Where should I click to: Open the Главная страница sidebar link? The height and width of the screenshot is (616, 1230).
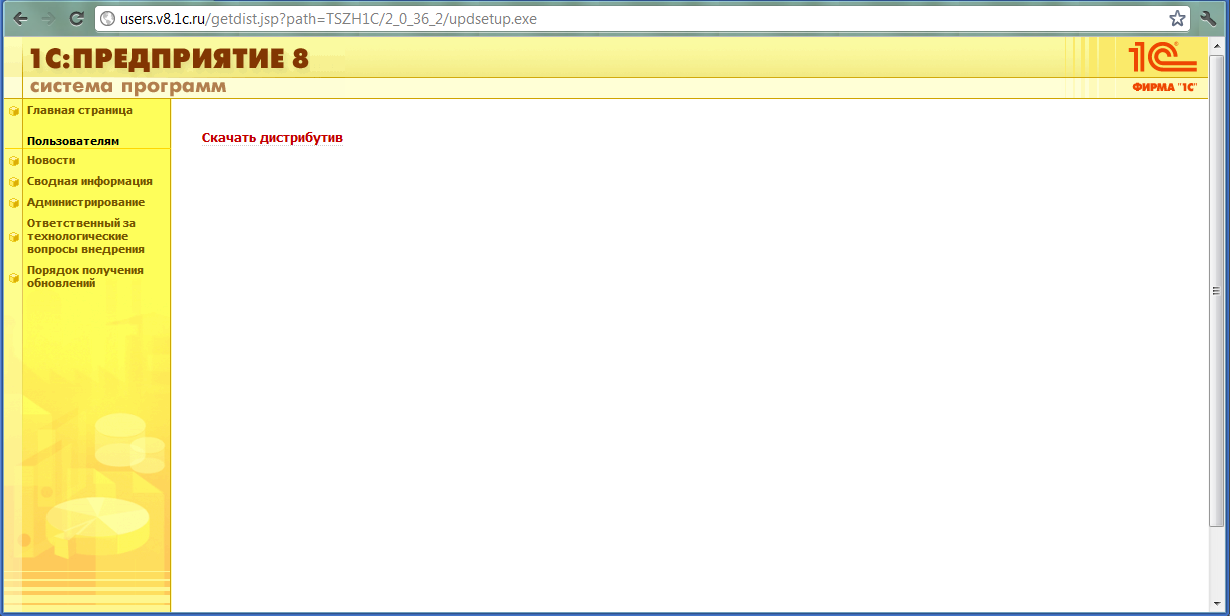coord(79,110)
